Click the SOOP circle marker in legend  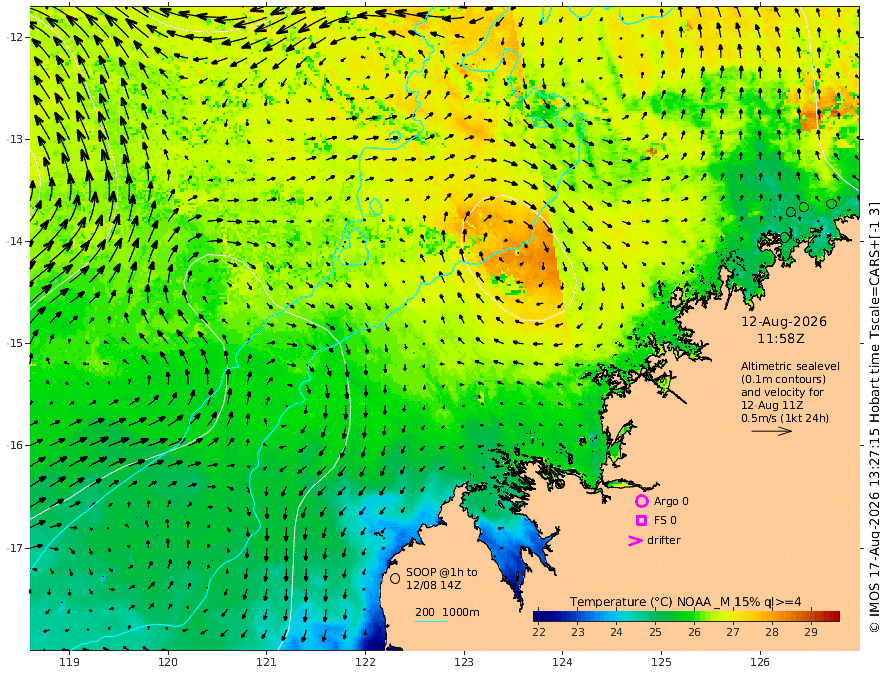[395, 578]
